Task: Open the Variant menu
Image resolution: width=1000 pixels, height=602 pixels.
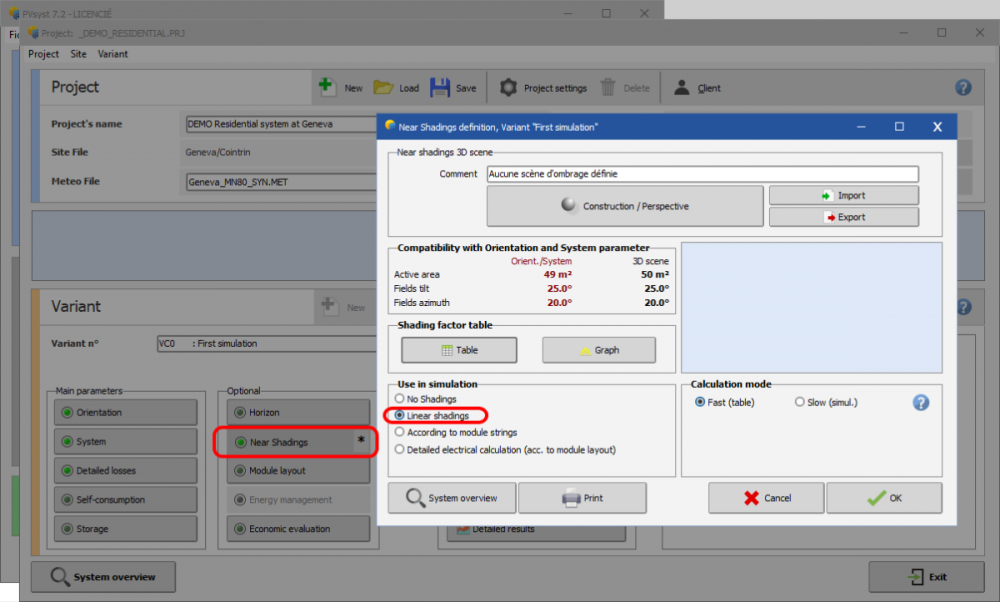Action: pos(112,54)
